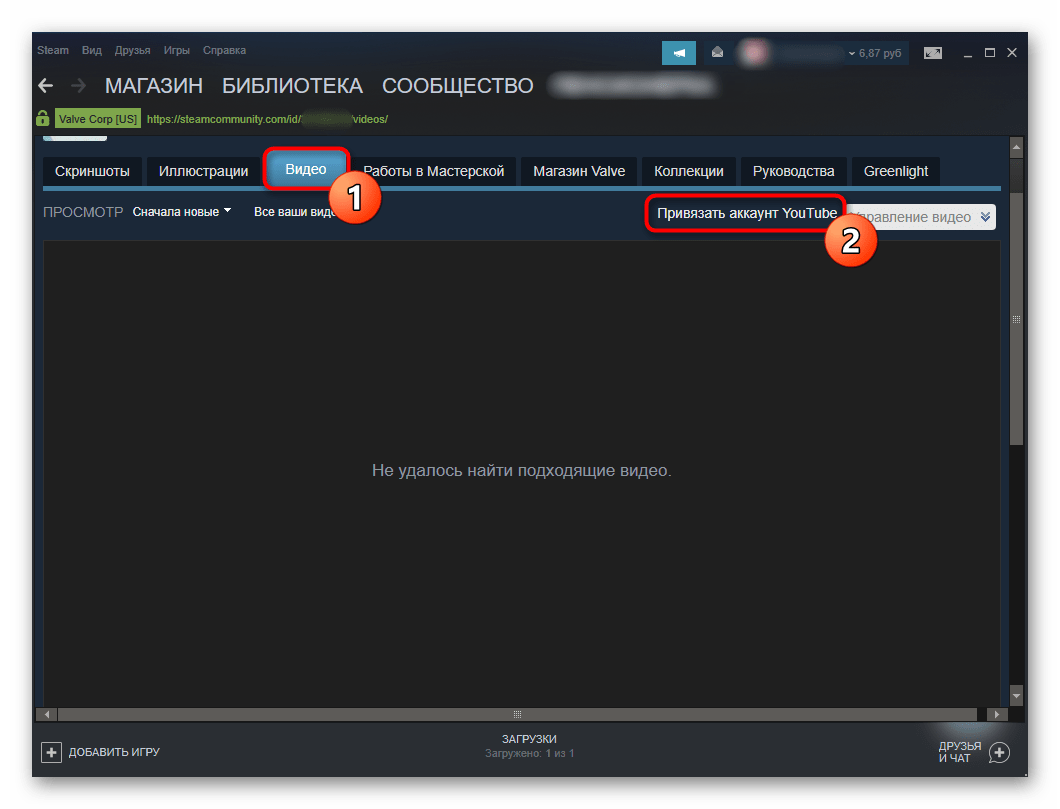Go back with the left arrow
This screenshot has height=809, width=1060.
(x=45, y=86)
